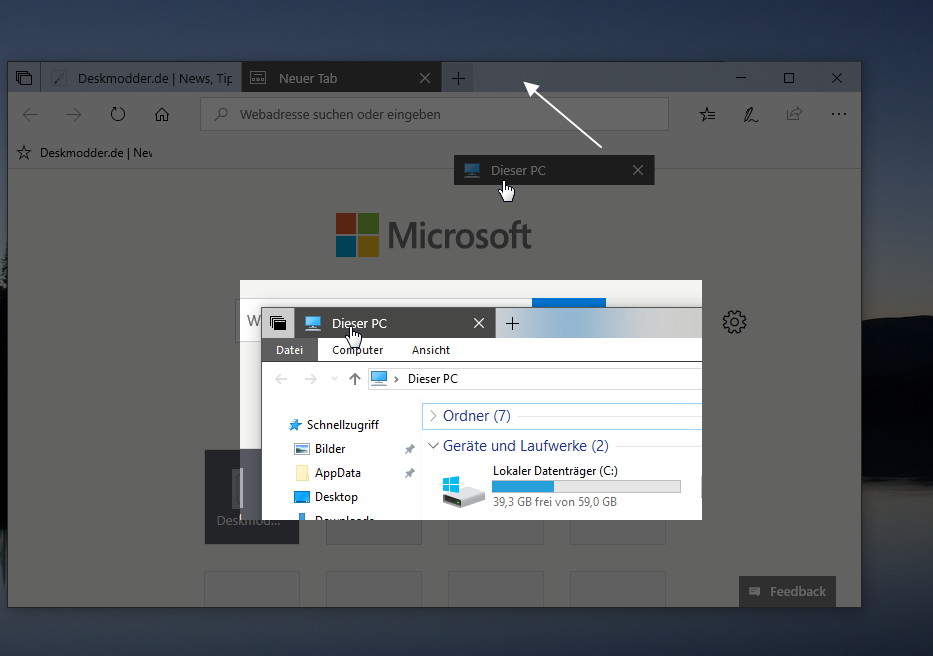Close the dragged Dieser PC tab
This screenshot has height=656, width=933.
638,170
